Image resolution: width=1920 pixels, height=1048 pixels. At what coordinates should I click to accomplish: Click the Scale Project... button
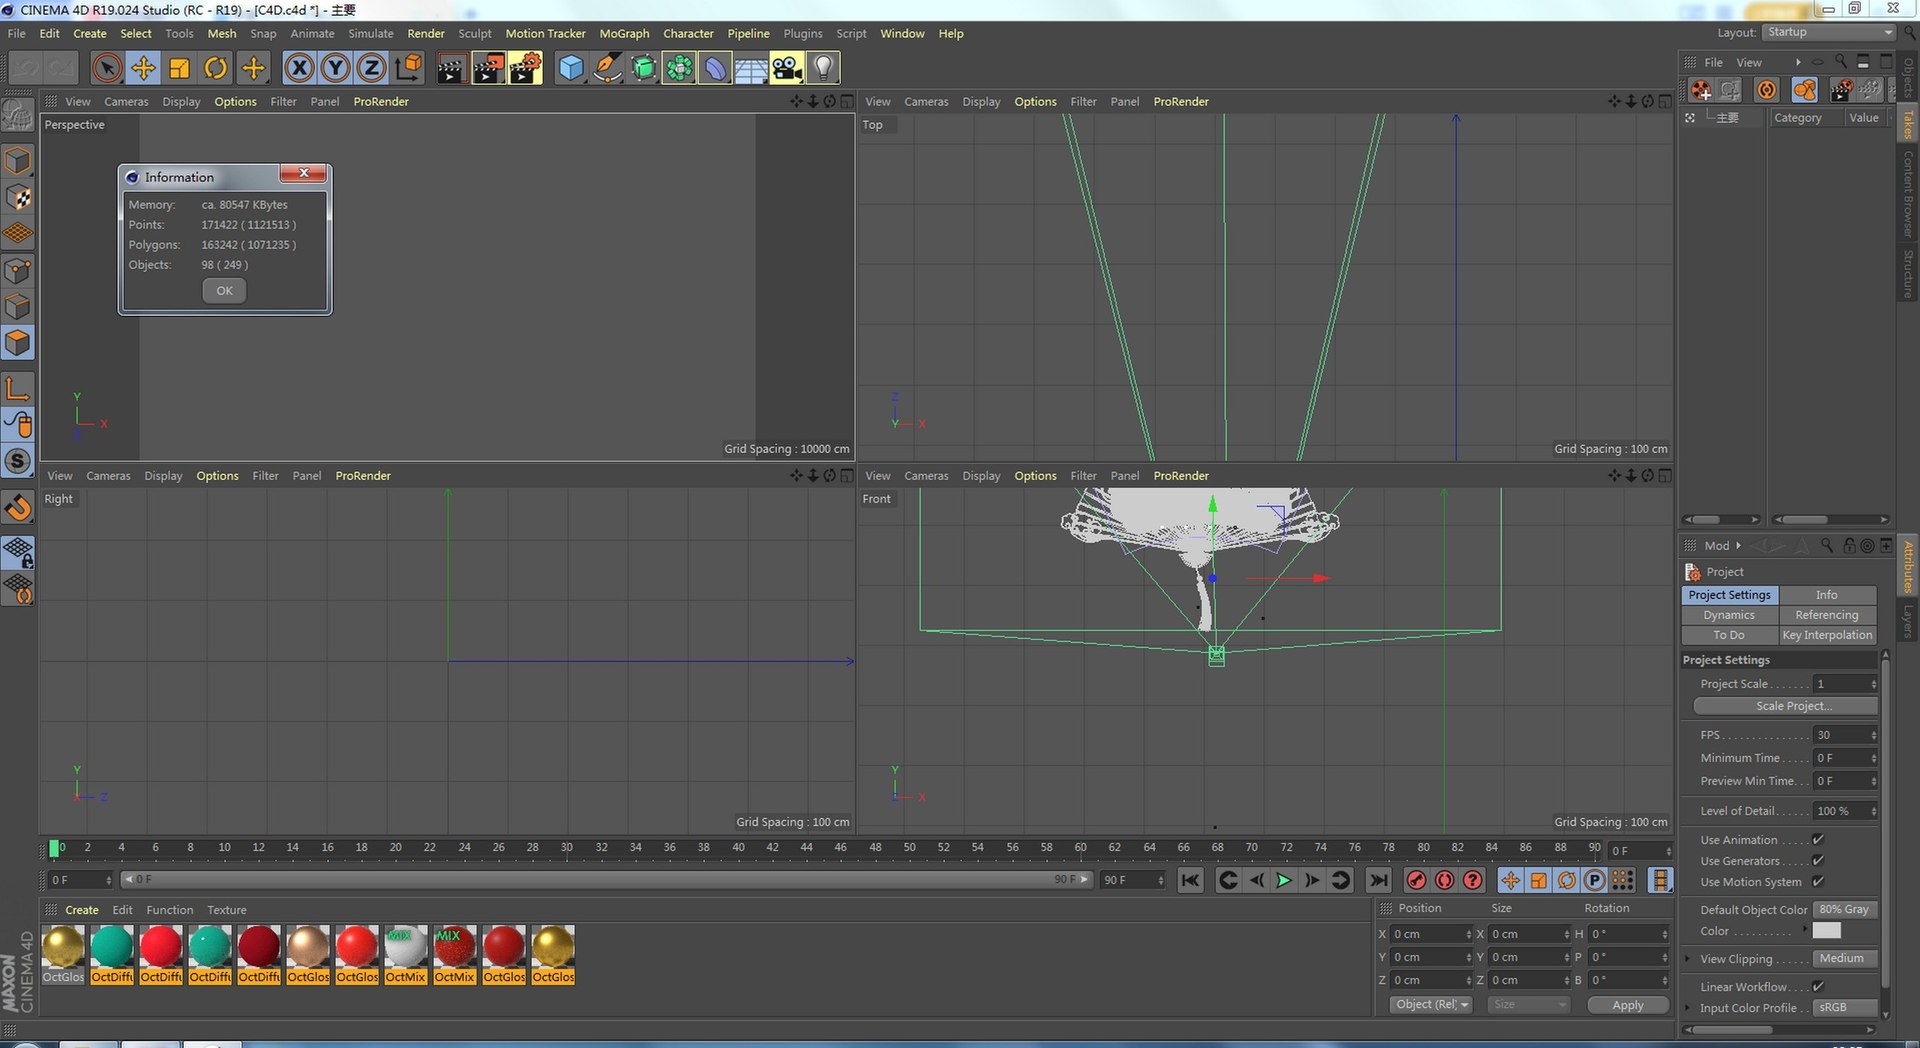click(x=1785, y=706)
